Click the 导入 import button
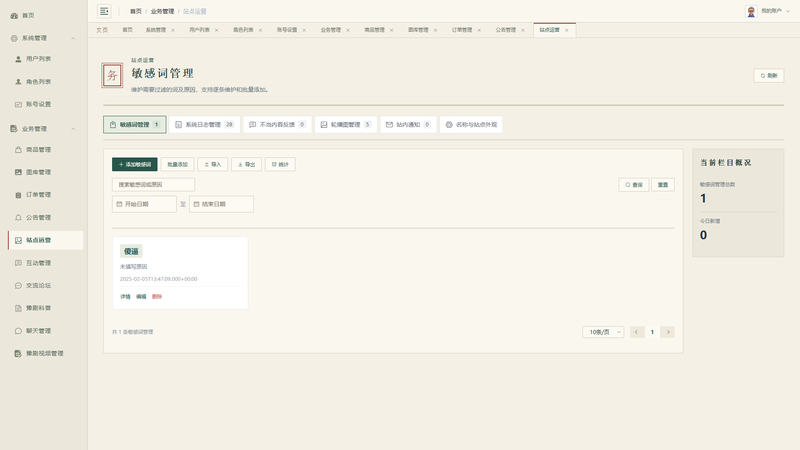Viewport: 800px width, 450px height. (213, 164)
